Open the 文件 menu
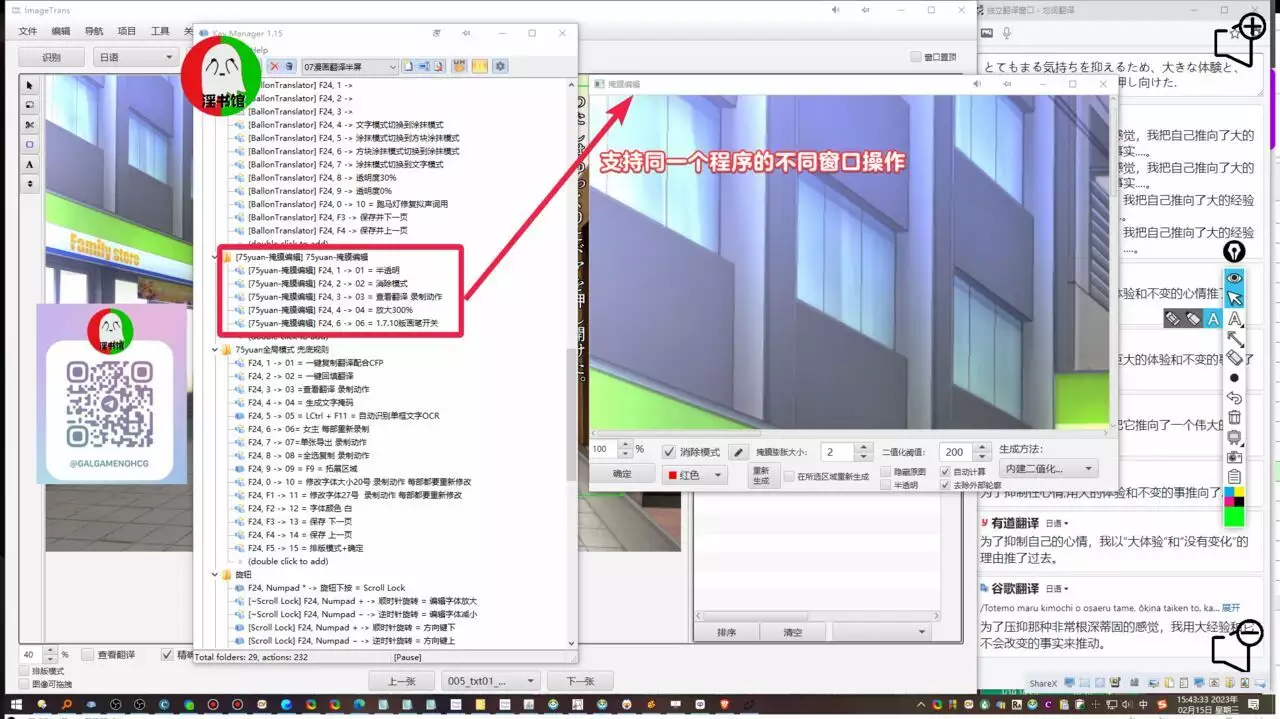The height and width of the screenshot is (719, 1280). click(27, 31)
